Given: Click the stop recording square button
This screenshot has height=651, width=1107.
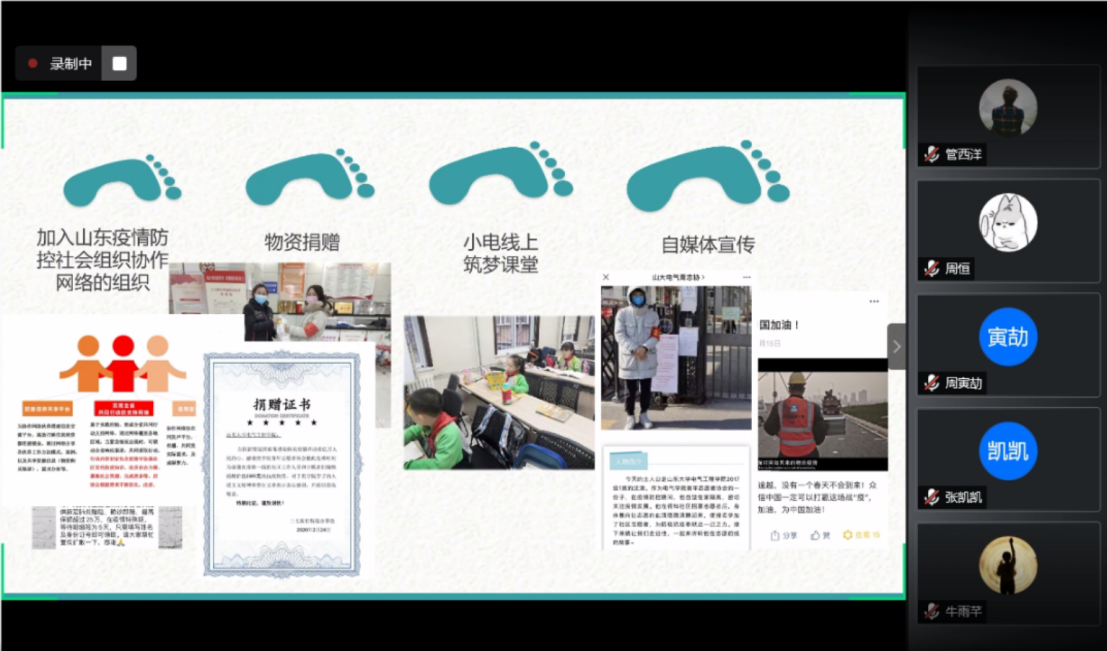Looking at the screenshot, I should (119, 63).
